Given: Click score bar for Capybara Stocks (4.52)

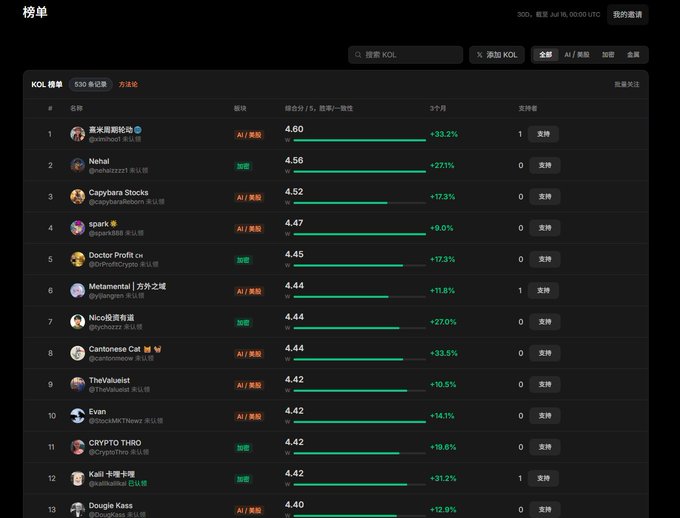Looking at the screenshot, I should [x=360, y=203].
